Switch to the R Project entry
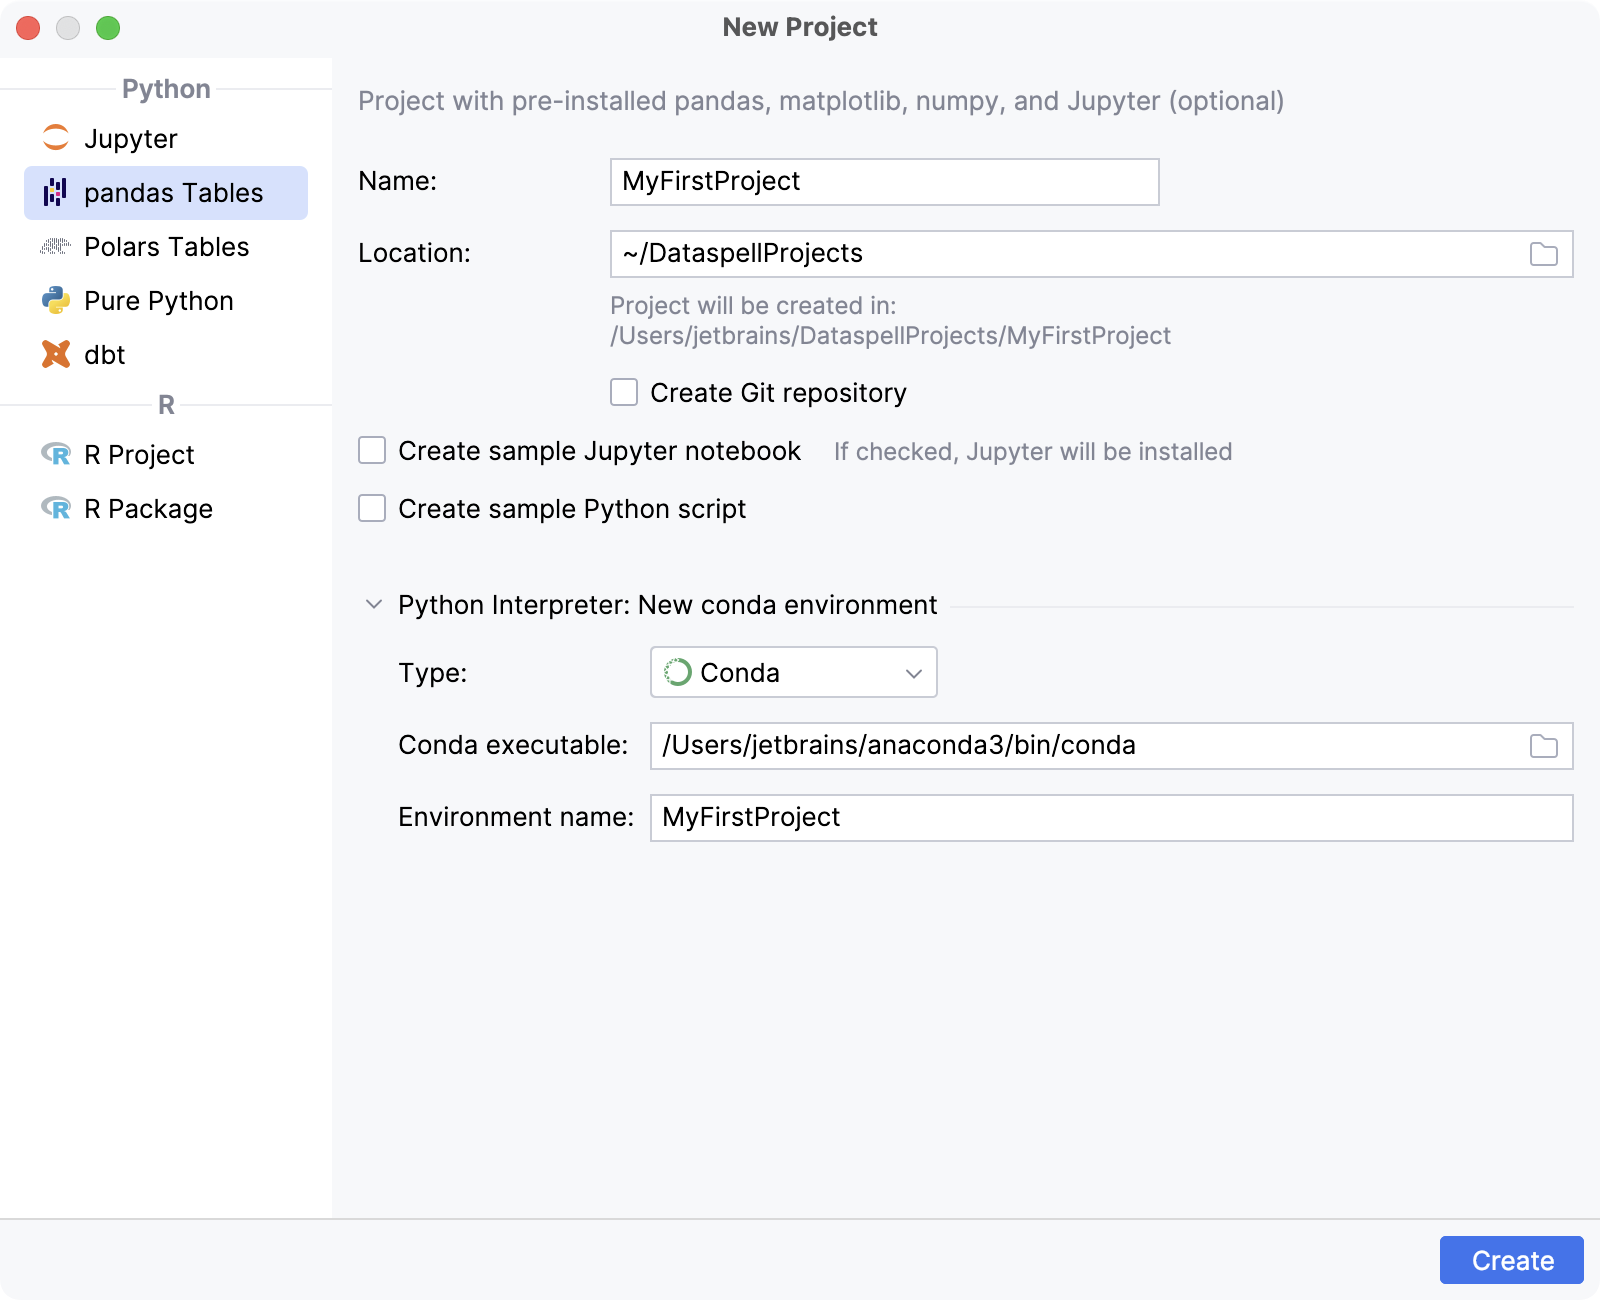1600x1300 pixels. (139, 454)
